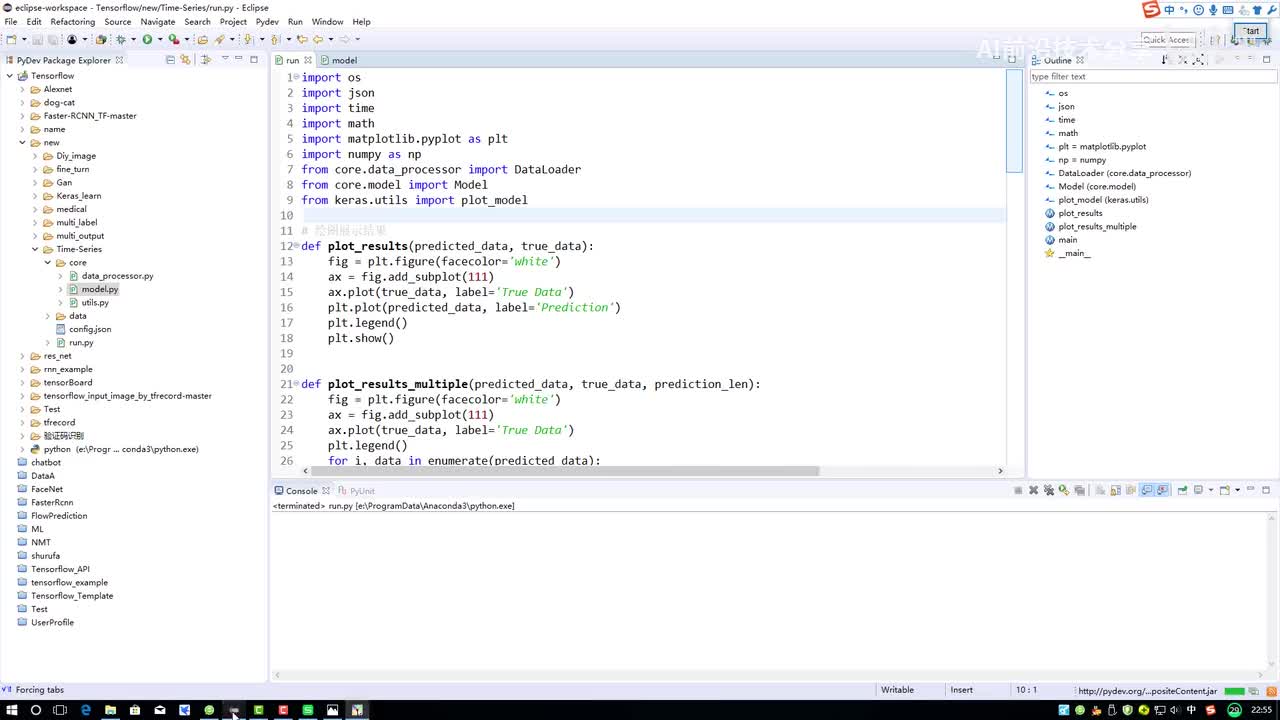Click Remove Launch icon in Console toolbar
Image resolution: width=1280 pixels, height=720 pixels.
tap(1034, 490)
